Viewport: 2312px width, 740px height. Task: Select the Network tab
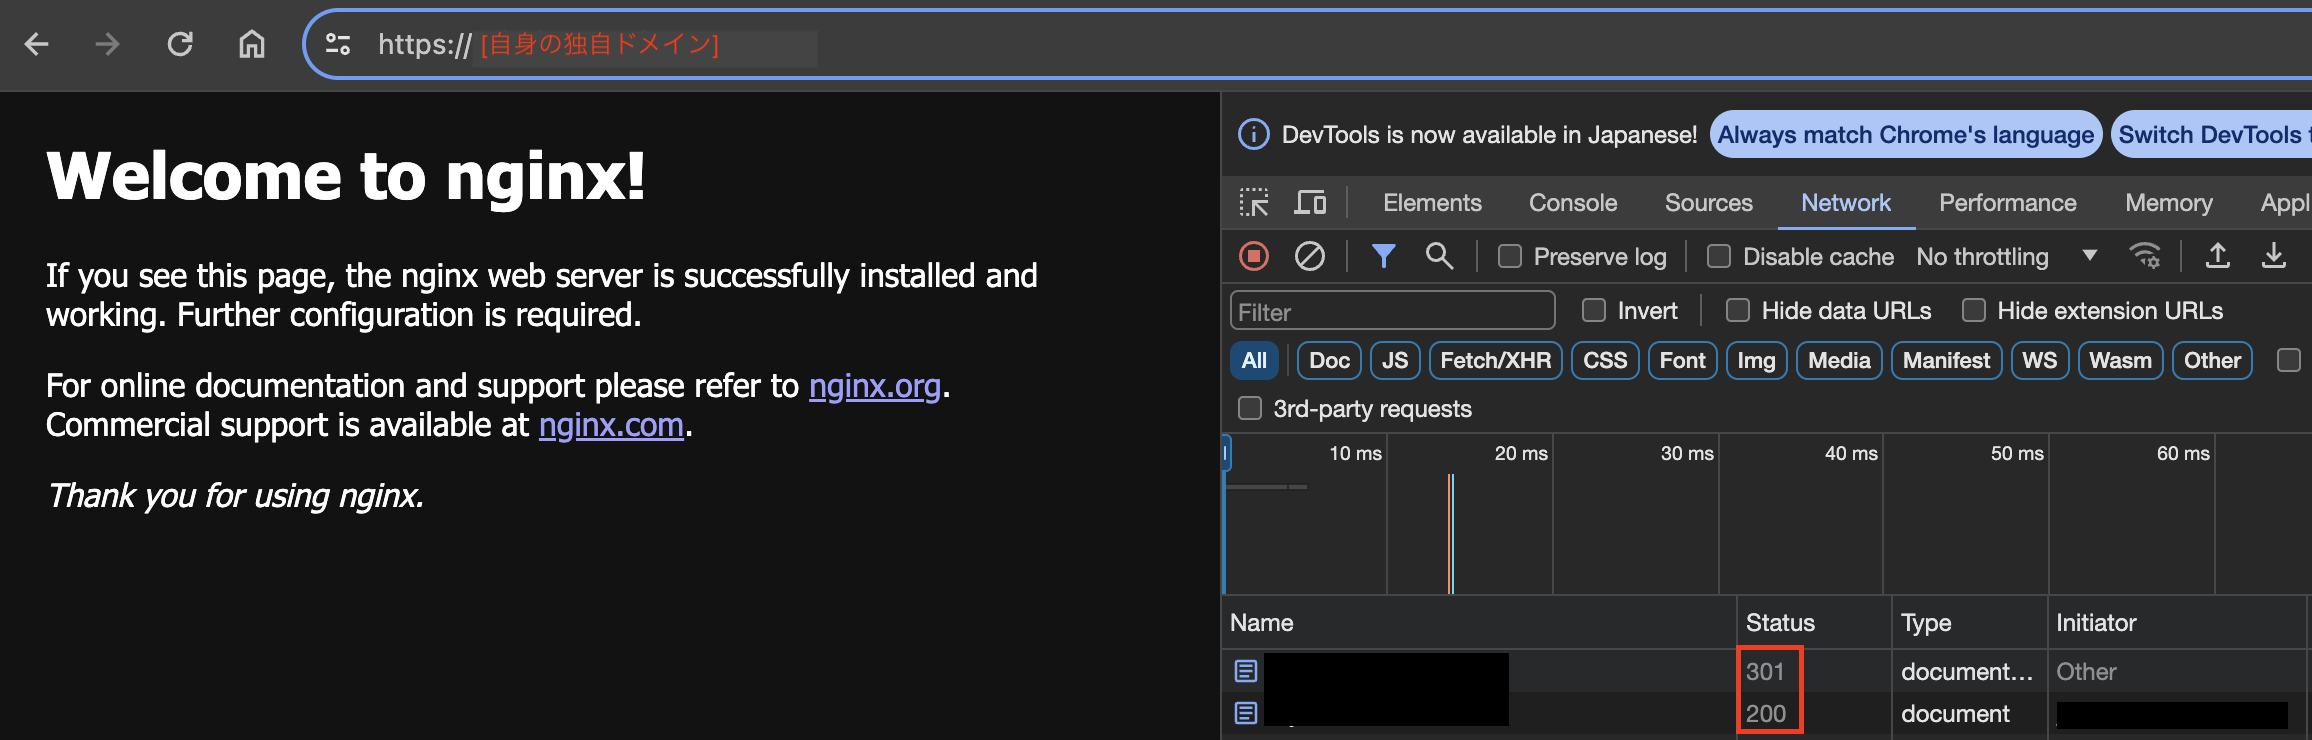pos(1846,203)
